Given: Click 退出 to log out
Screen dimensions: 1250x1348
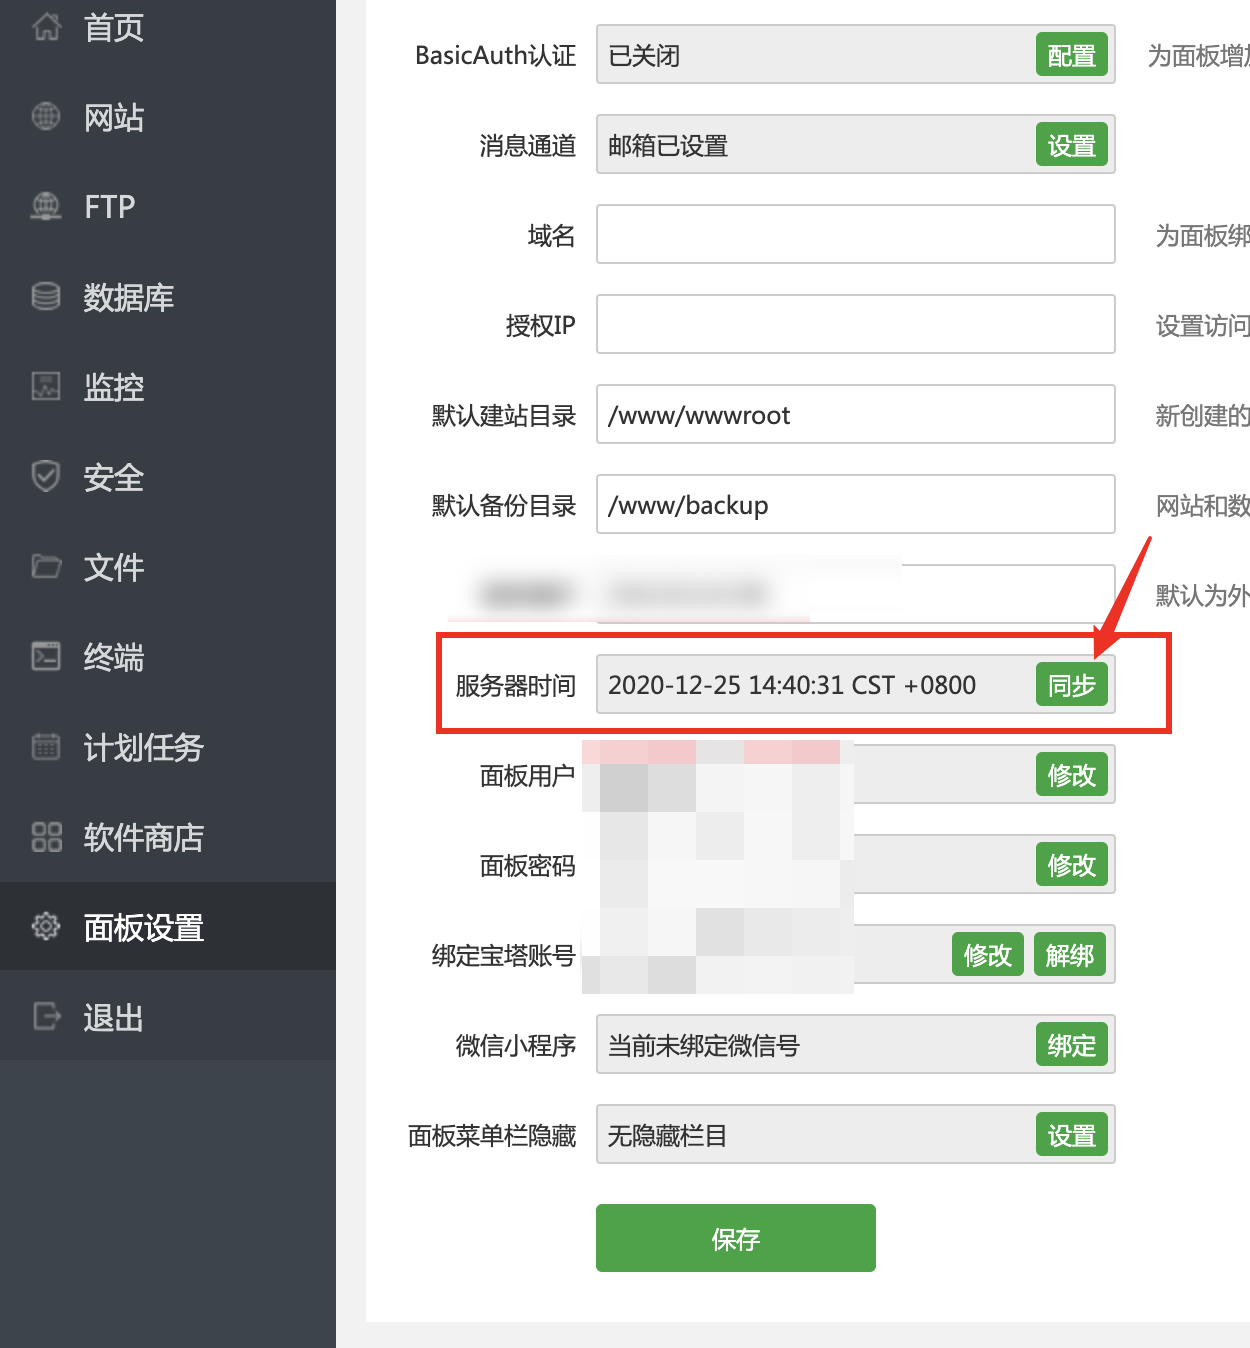Looking at the screenshot, I should (168, 1017).
